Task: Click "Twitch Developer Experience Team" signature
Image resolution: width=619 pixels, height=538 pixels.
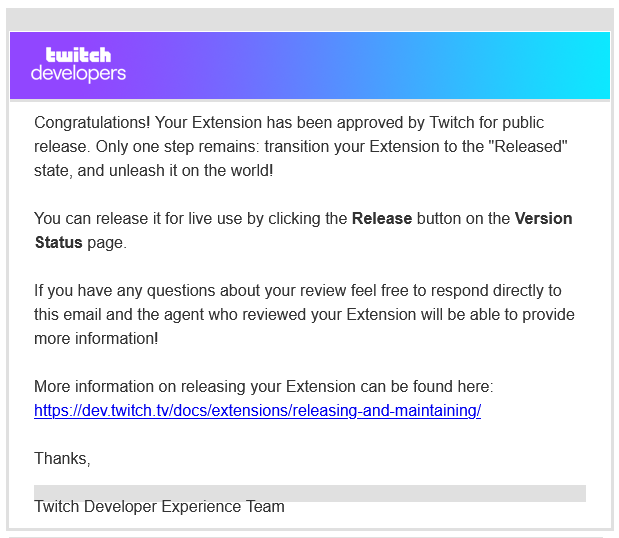Action: pos(159,506)
